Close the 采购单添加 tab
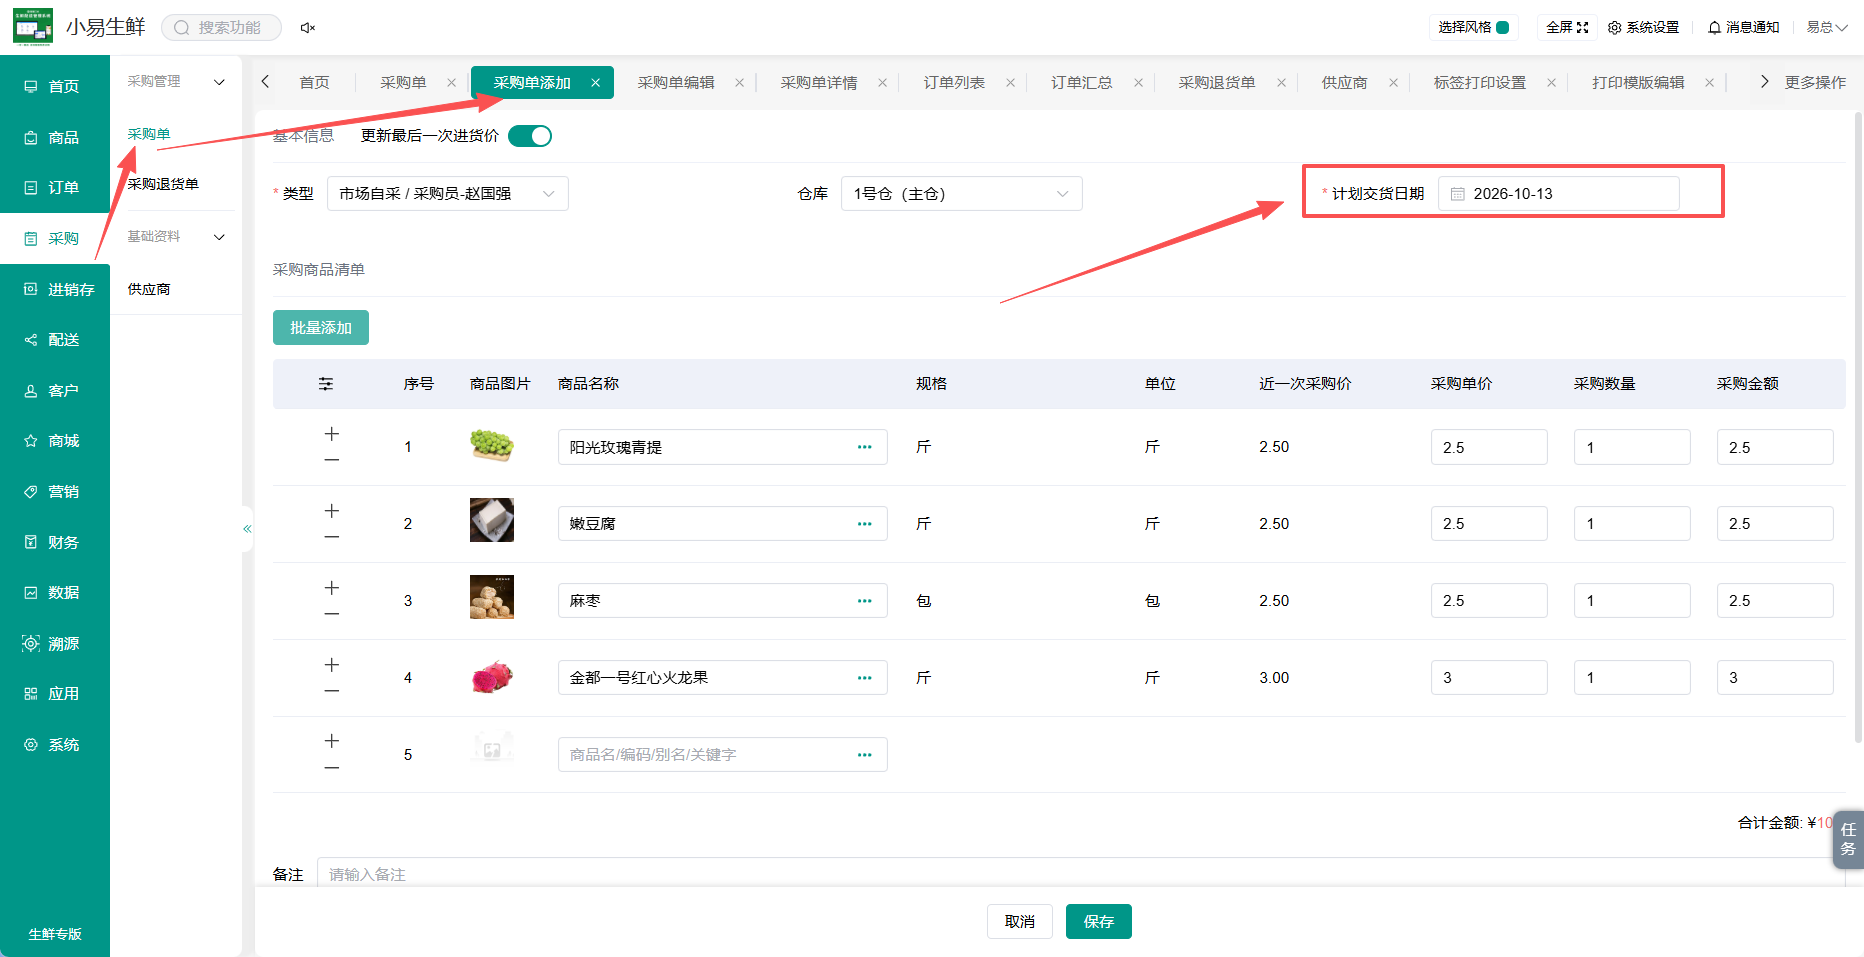 [596, 83]
